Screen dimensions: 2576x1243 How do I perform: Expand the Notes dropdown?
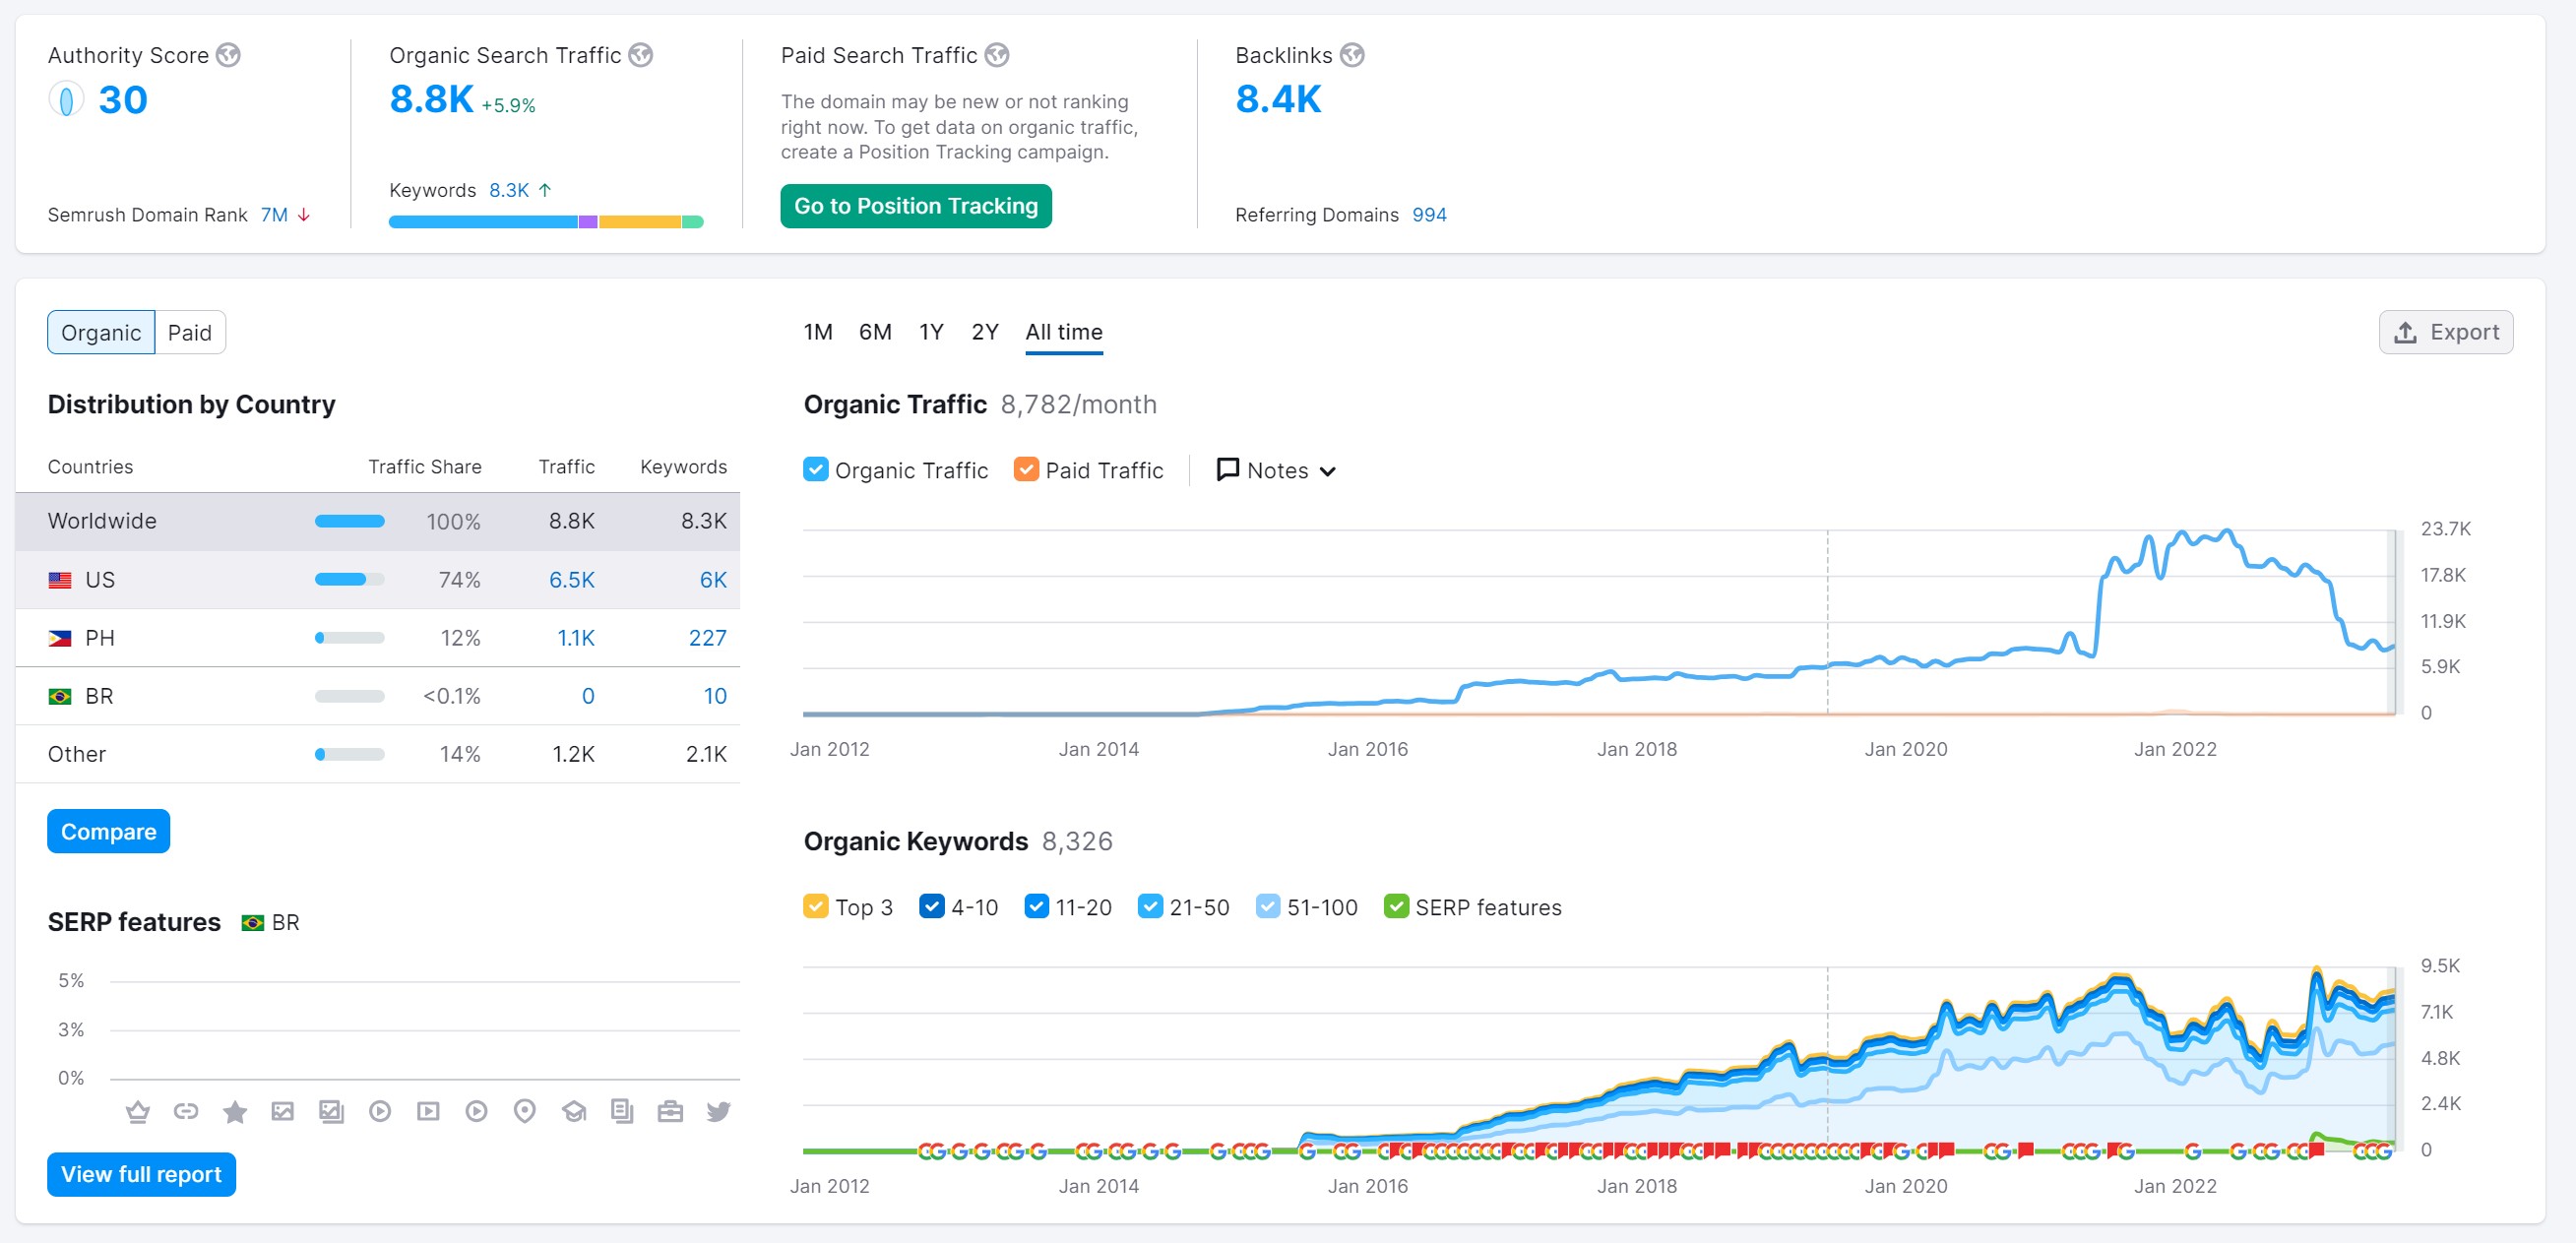click(x=1275, y=470)
